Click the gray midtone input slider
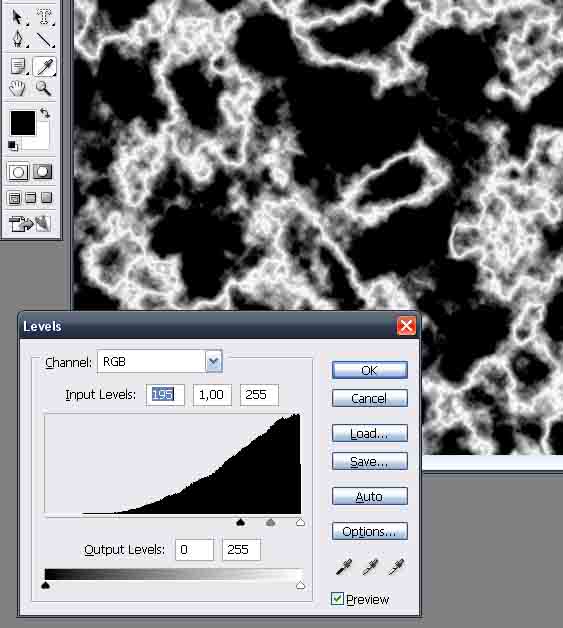The image size is (563, 628). pos(271,522)
